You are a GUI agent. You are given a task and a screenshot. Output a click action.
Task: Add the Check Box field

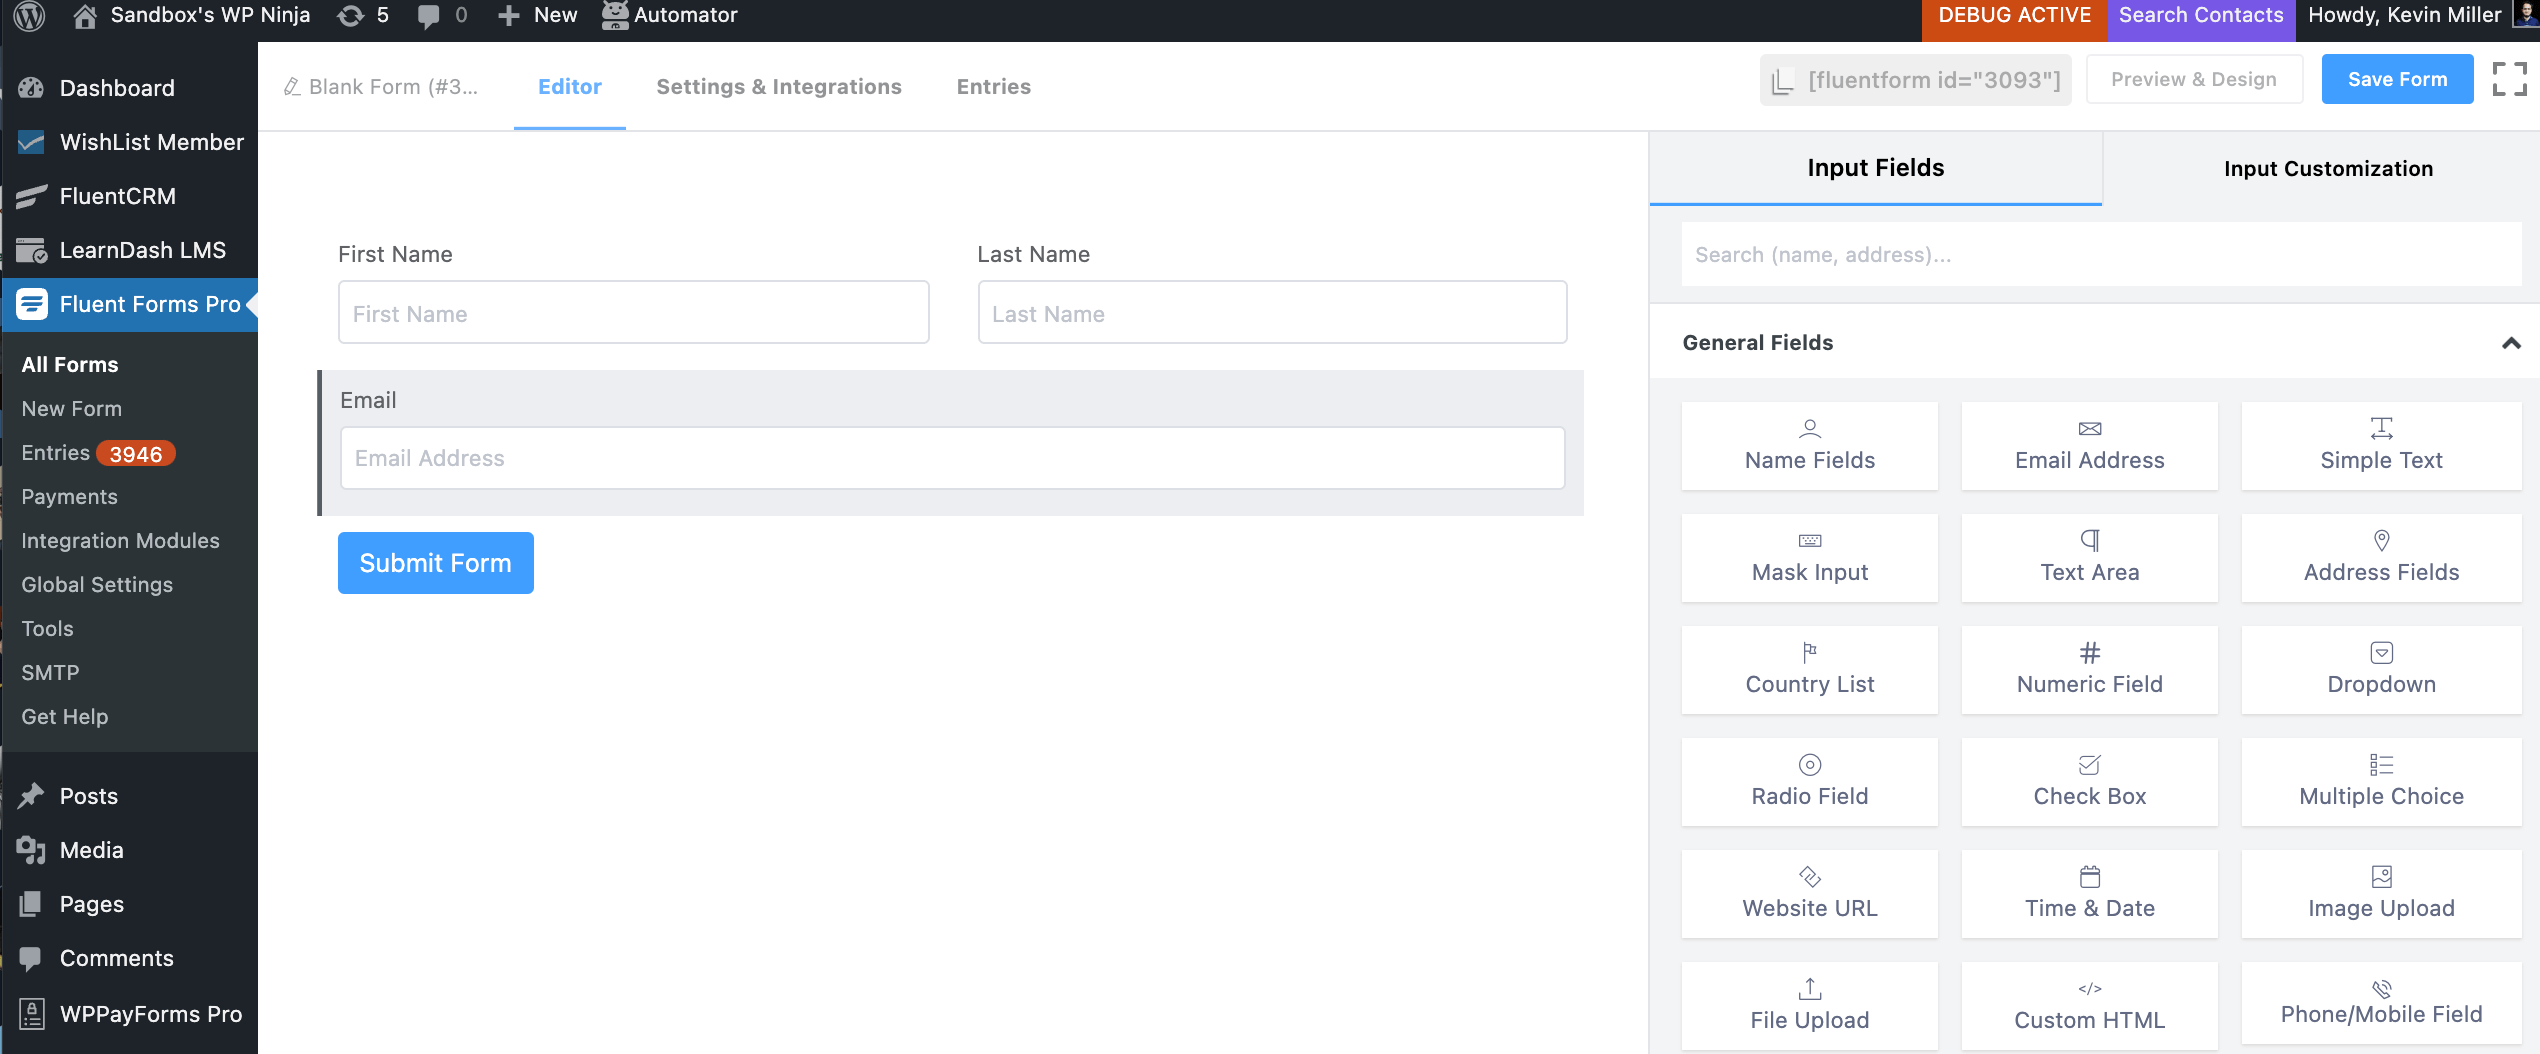(2089, 782)
